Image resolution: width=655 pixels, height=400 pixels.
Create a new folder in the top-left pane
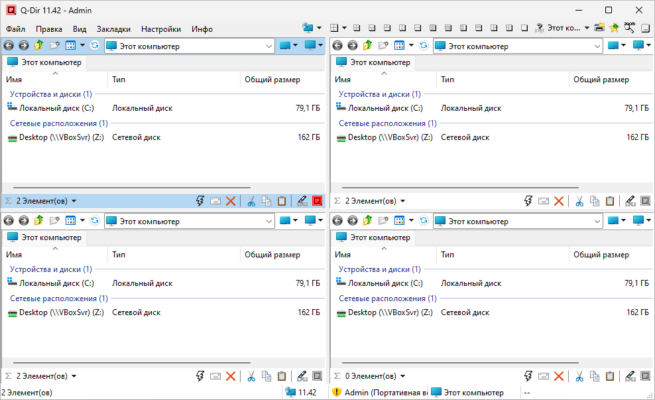tap(54, 45)
